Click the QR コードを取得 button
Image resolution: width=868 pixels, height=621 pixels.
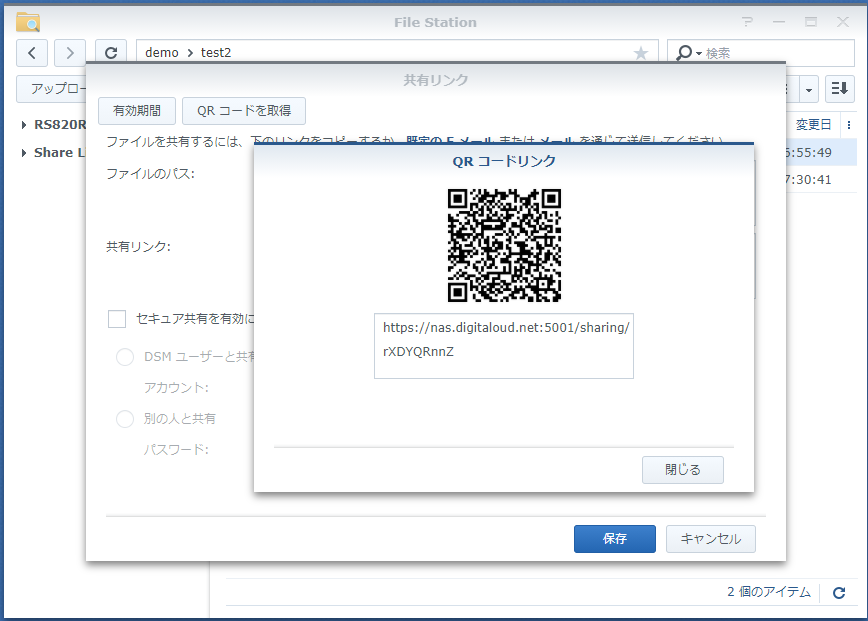click(244, 111)
